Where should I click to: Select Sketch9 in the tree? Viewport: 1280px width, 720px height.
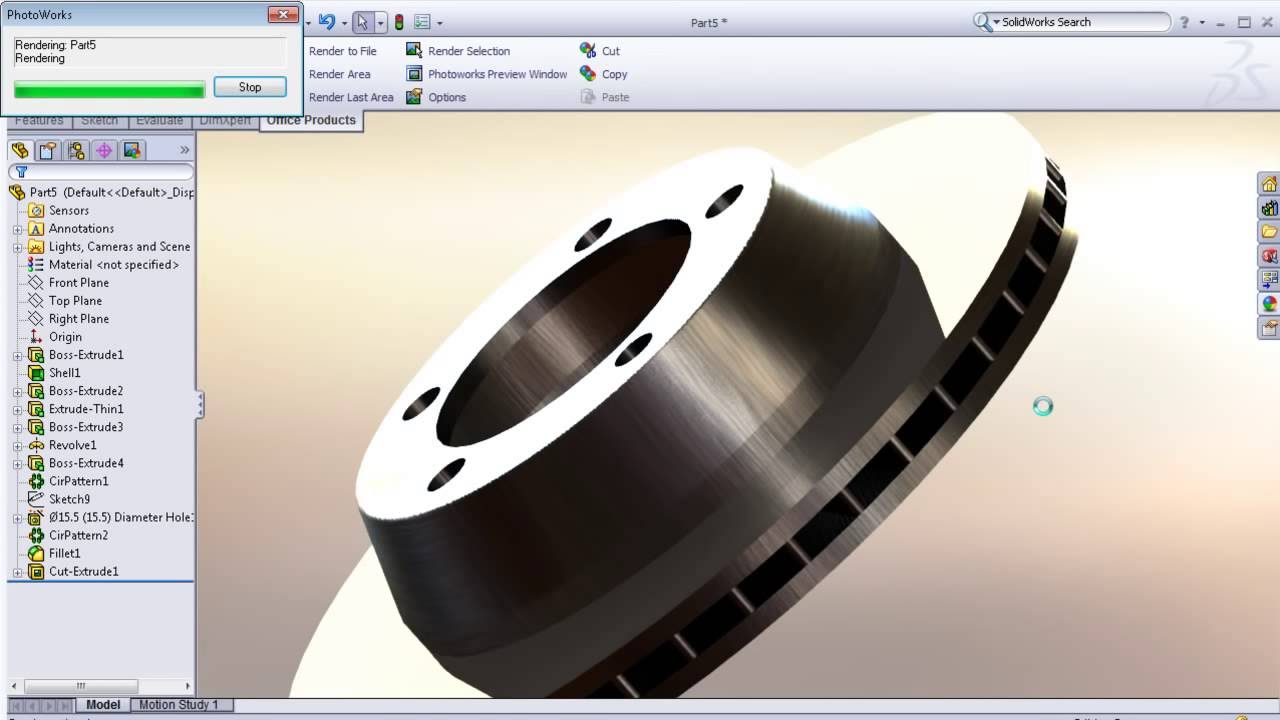coord(69,499)
